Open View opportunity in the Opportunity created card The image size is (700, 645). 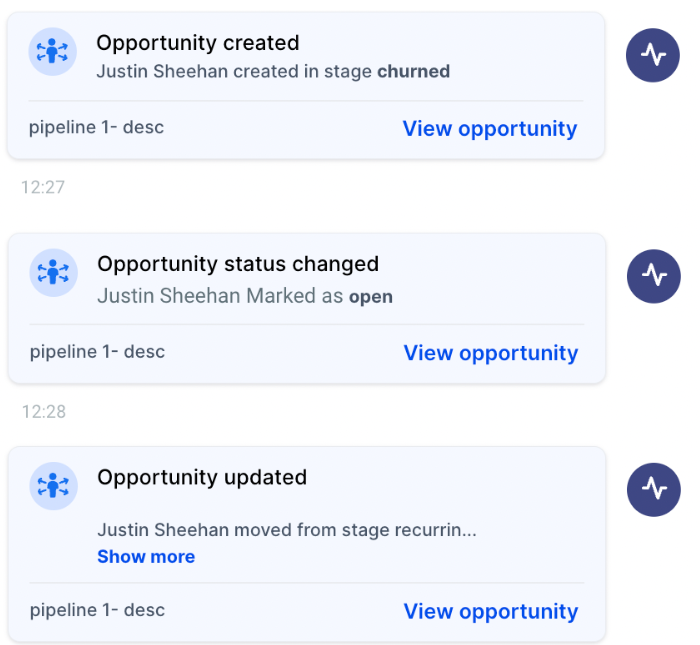pos(489,129)
